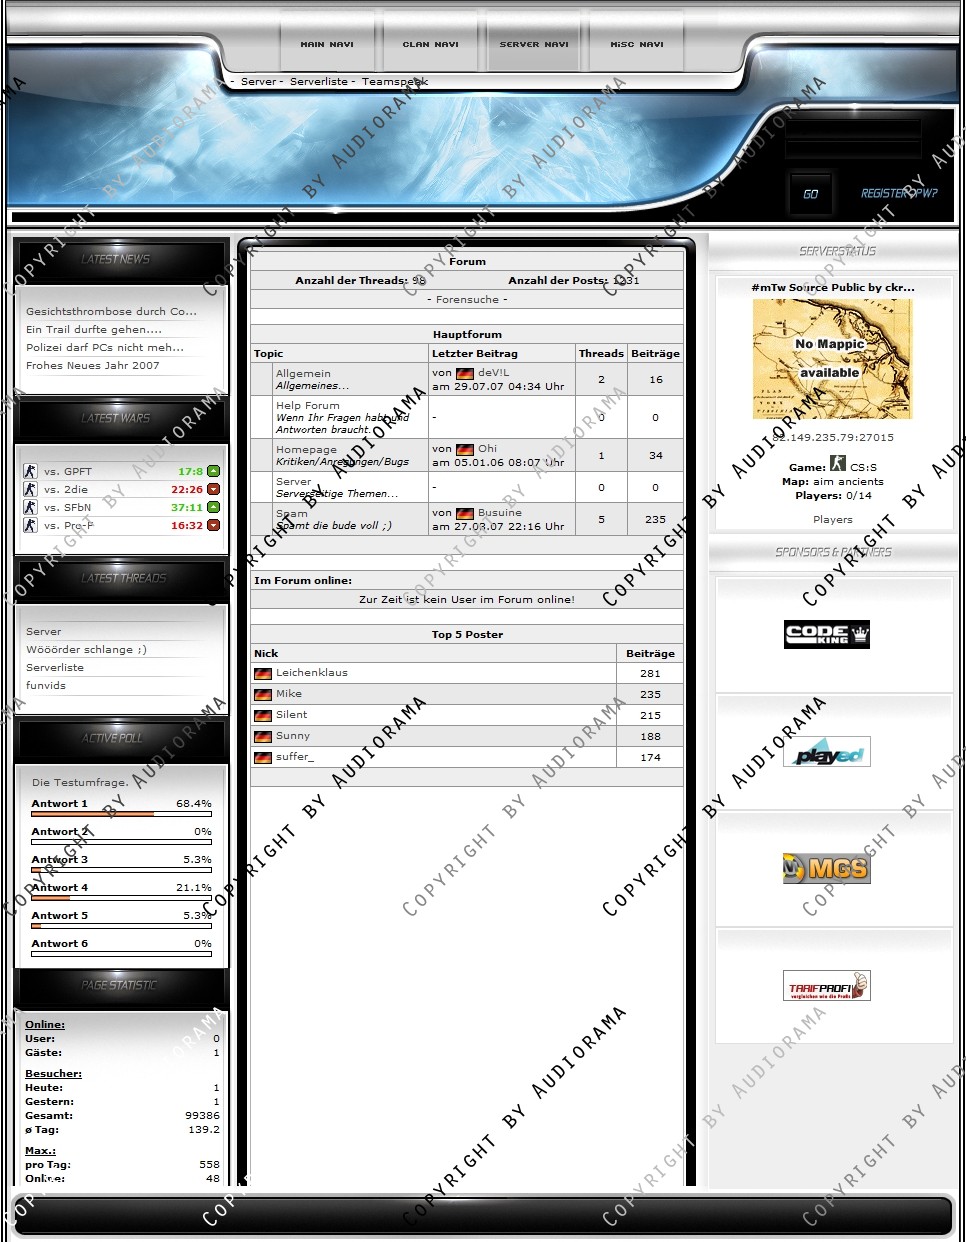966x1242 pixels.
Task: Open the Server topic in Hauptforum
Action: click(x=294, y=481)
